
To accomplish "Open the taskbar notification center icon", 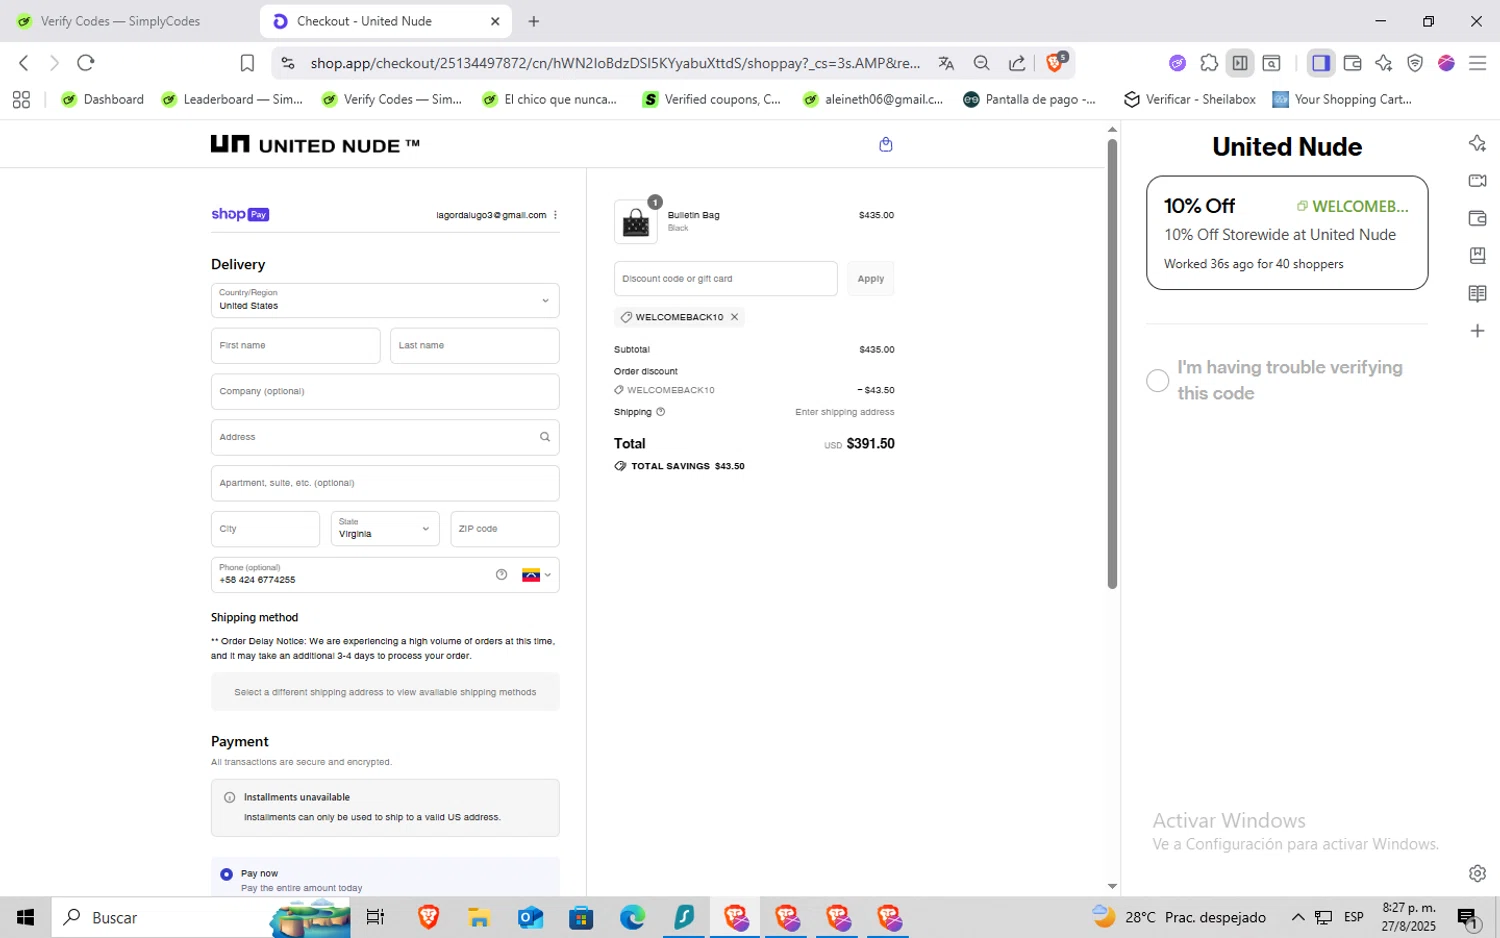I will (1468, 917).
